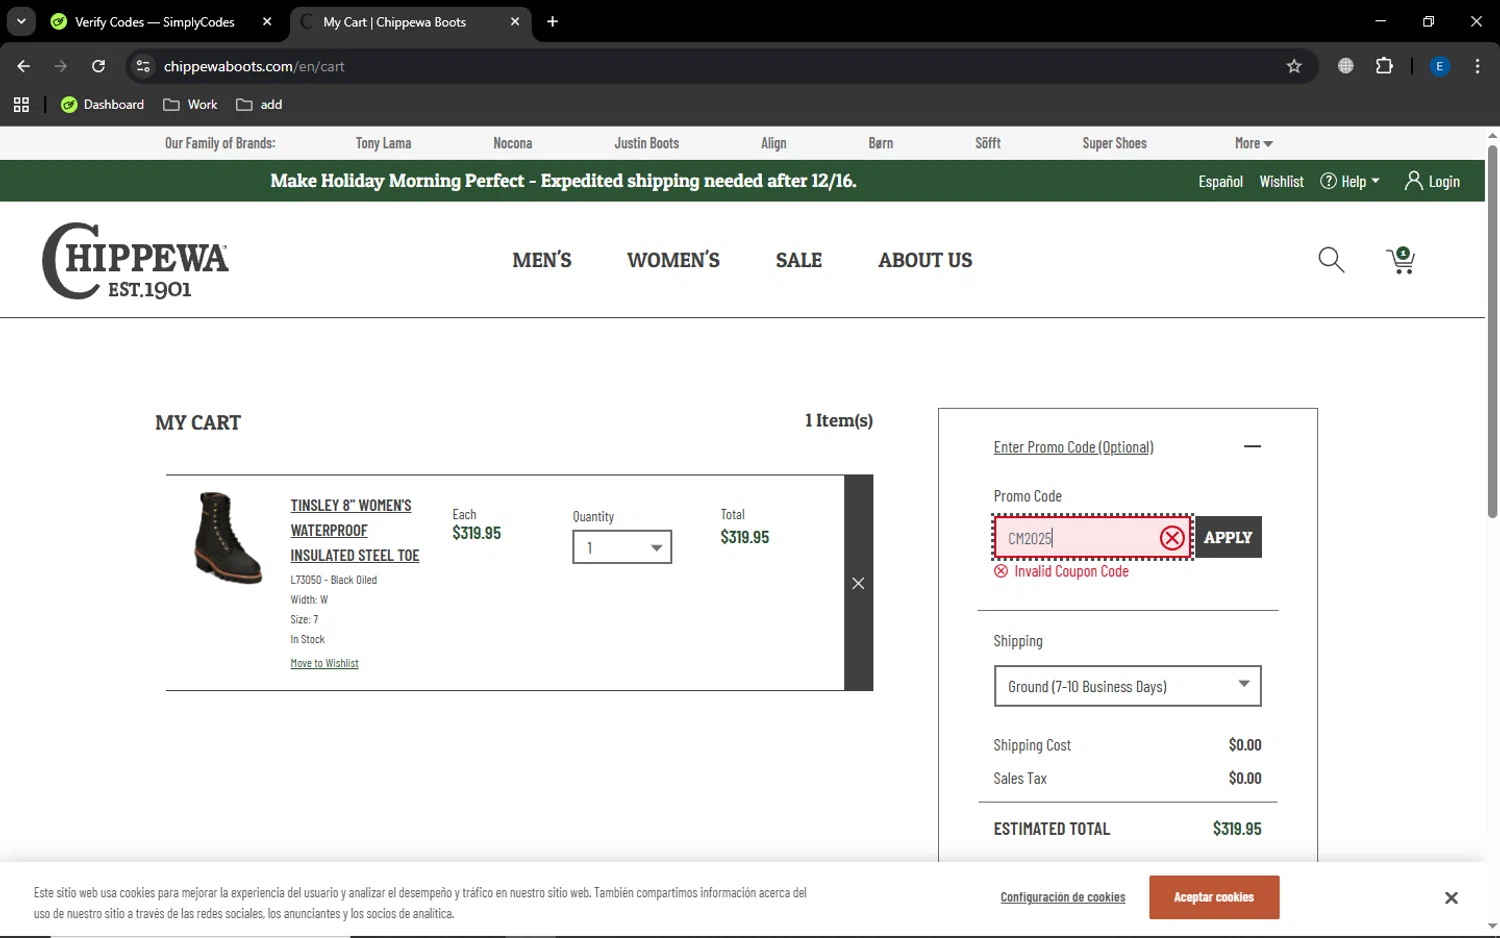Close the Verify Codes SimplyCodes tab
This screenshot has width=1500, height=938.
267,22
